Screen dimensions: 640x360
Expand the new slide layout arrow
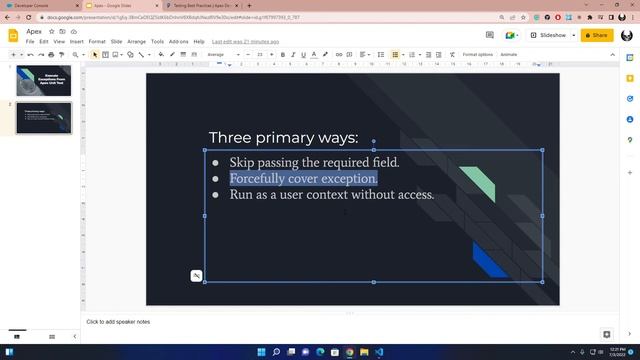pos(21,55)
